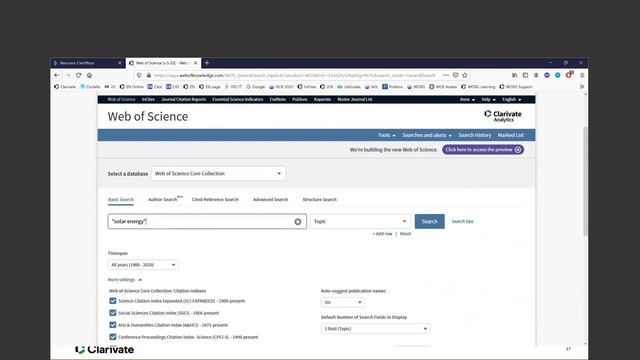Open the browser home page icon
This screenshot has width=640, height=360.
[x=89, y=75]
